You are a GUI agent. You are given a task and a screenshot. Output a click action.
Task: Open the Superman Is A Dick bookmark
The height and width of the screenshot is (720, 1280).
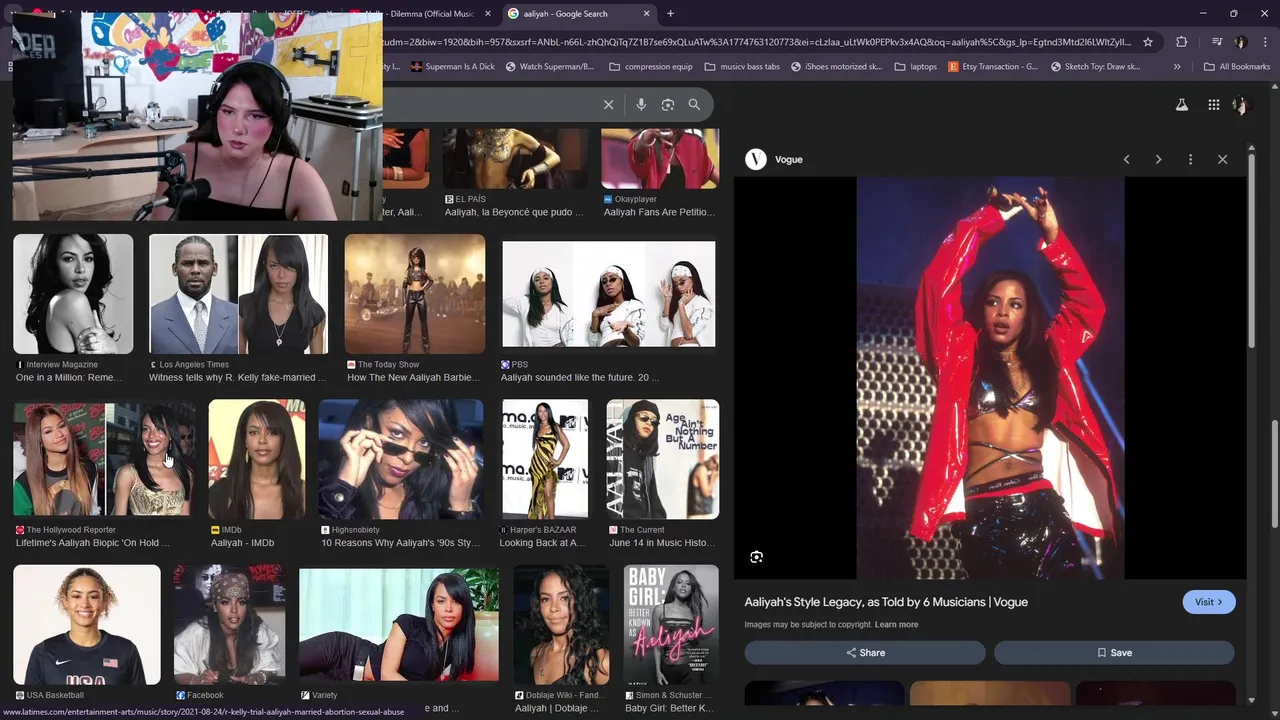point(452,67)
